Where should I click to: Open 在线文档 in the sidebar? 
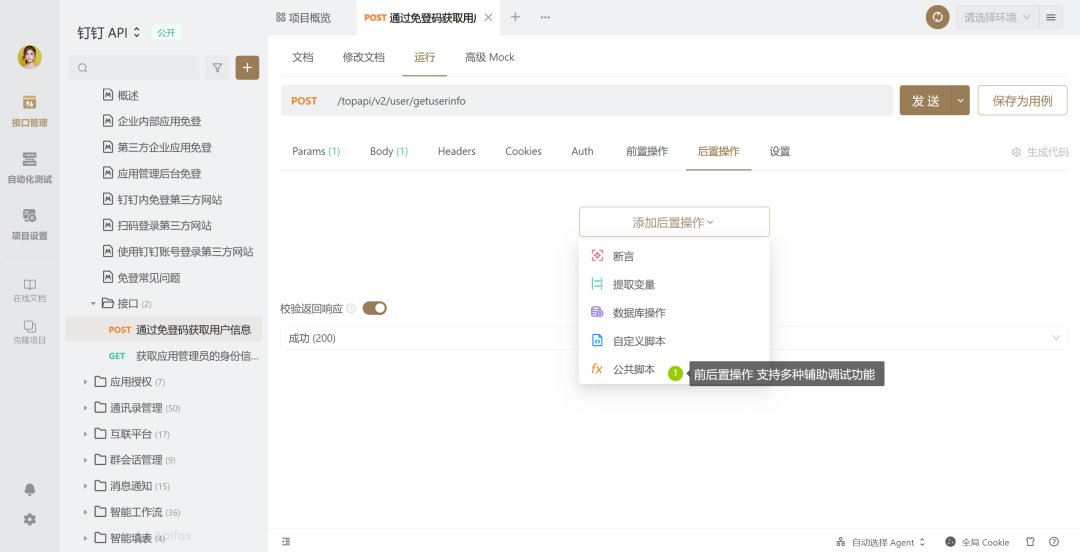click(30, 290)
